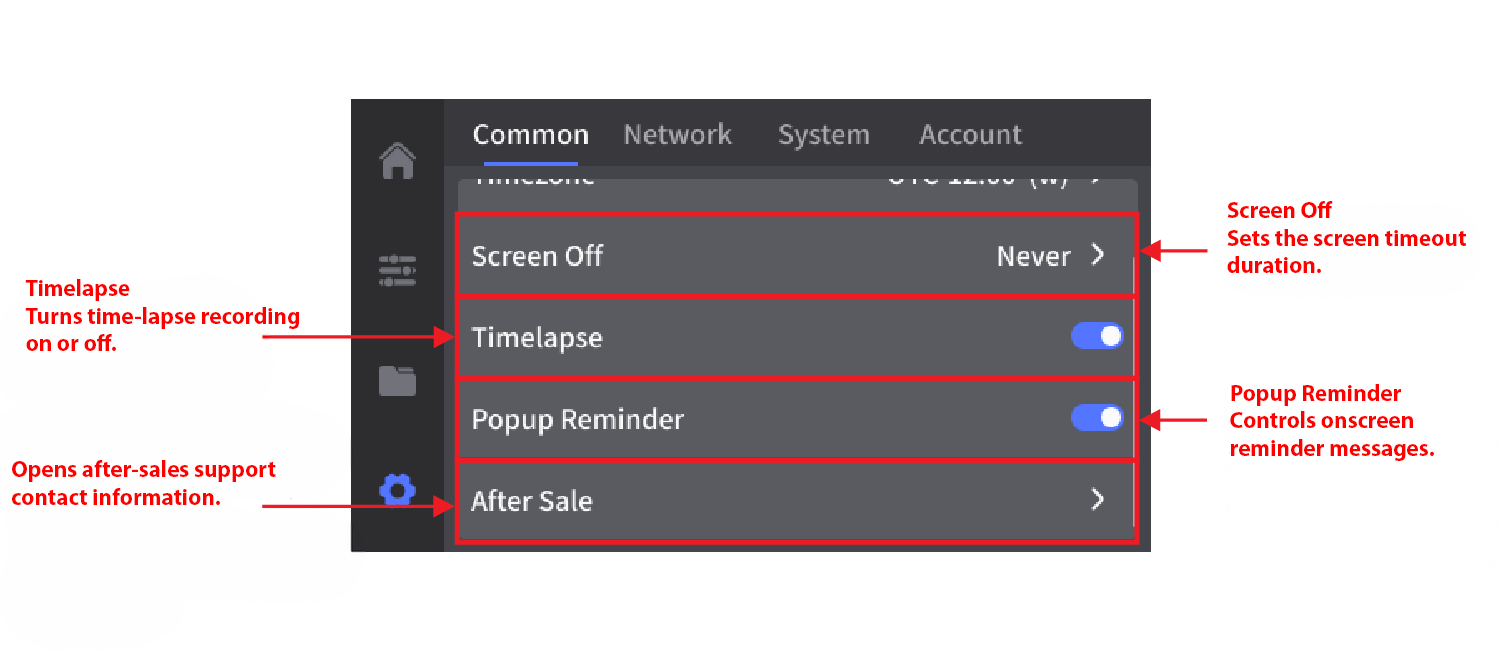Select the Account tab
Image resolution: width=1501 pixels, height=651 pixels.
969,134
